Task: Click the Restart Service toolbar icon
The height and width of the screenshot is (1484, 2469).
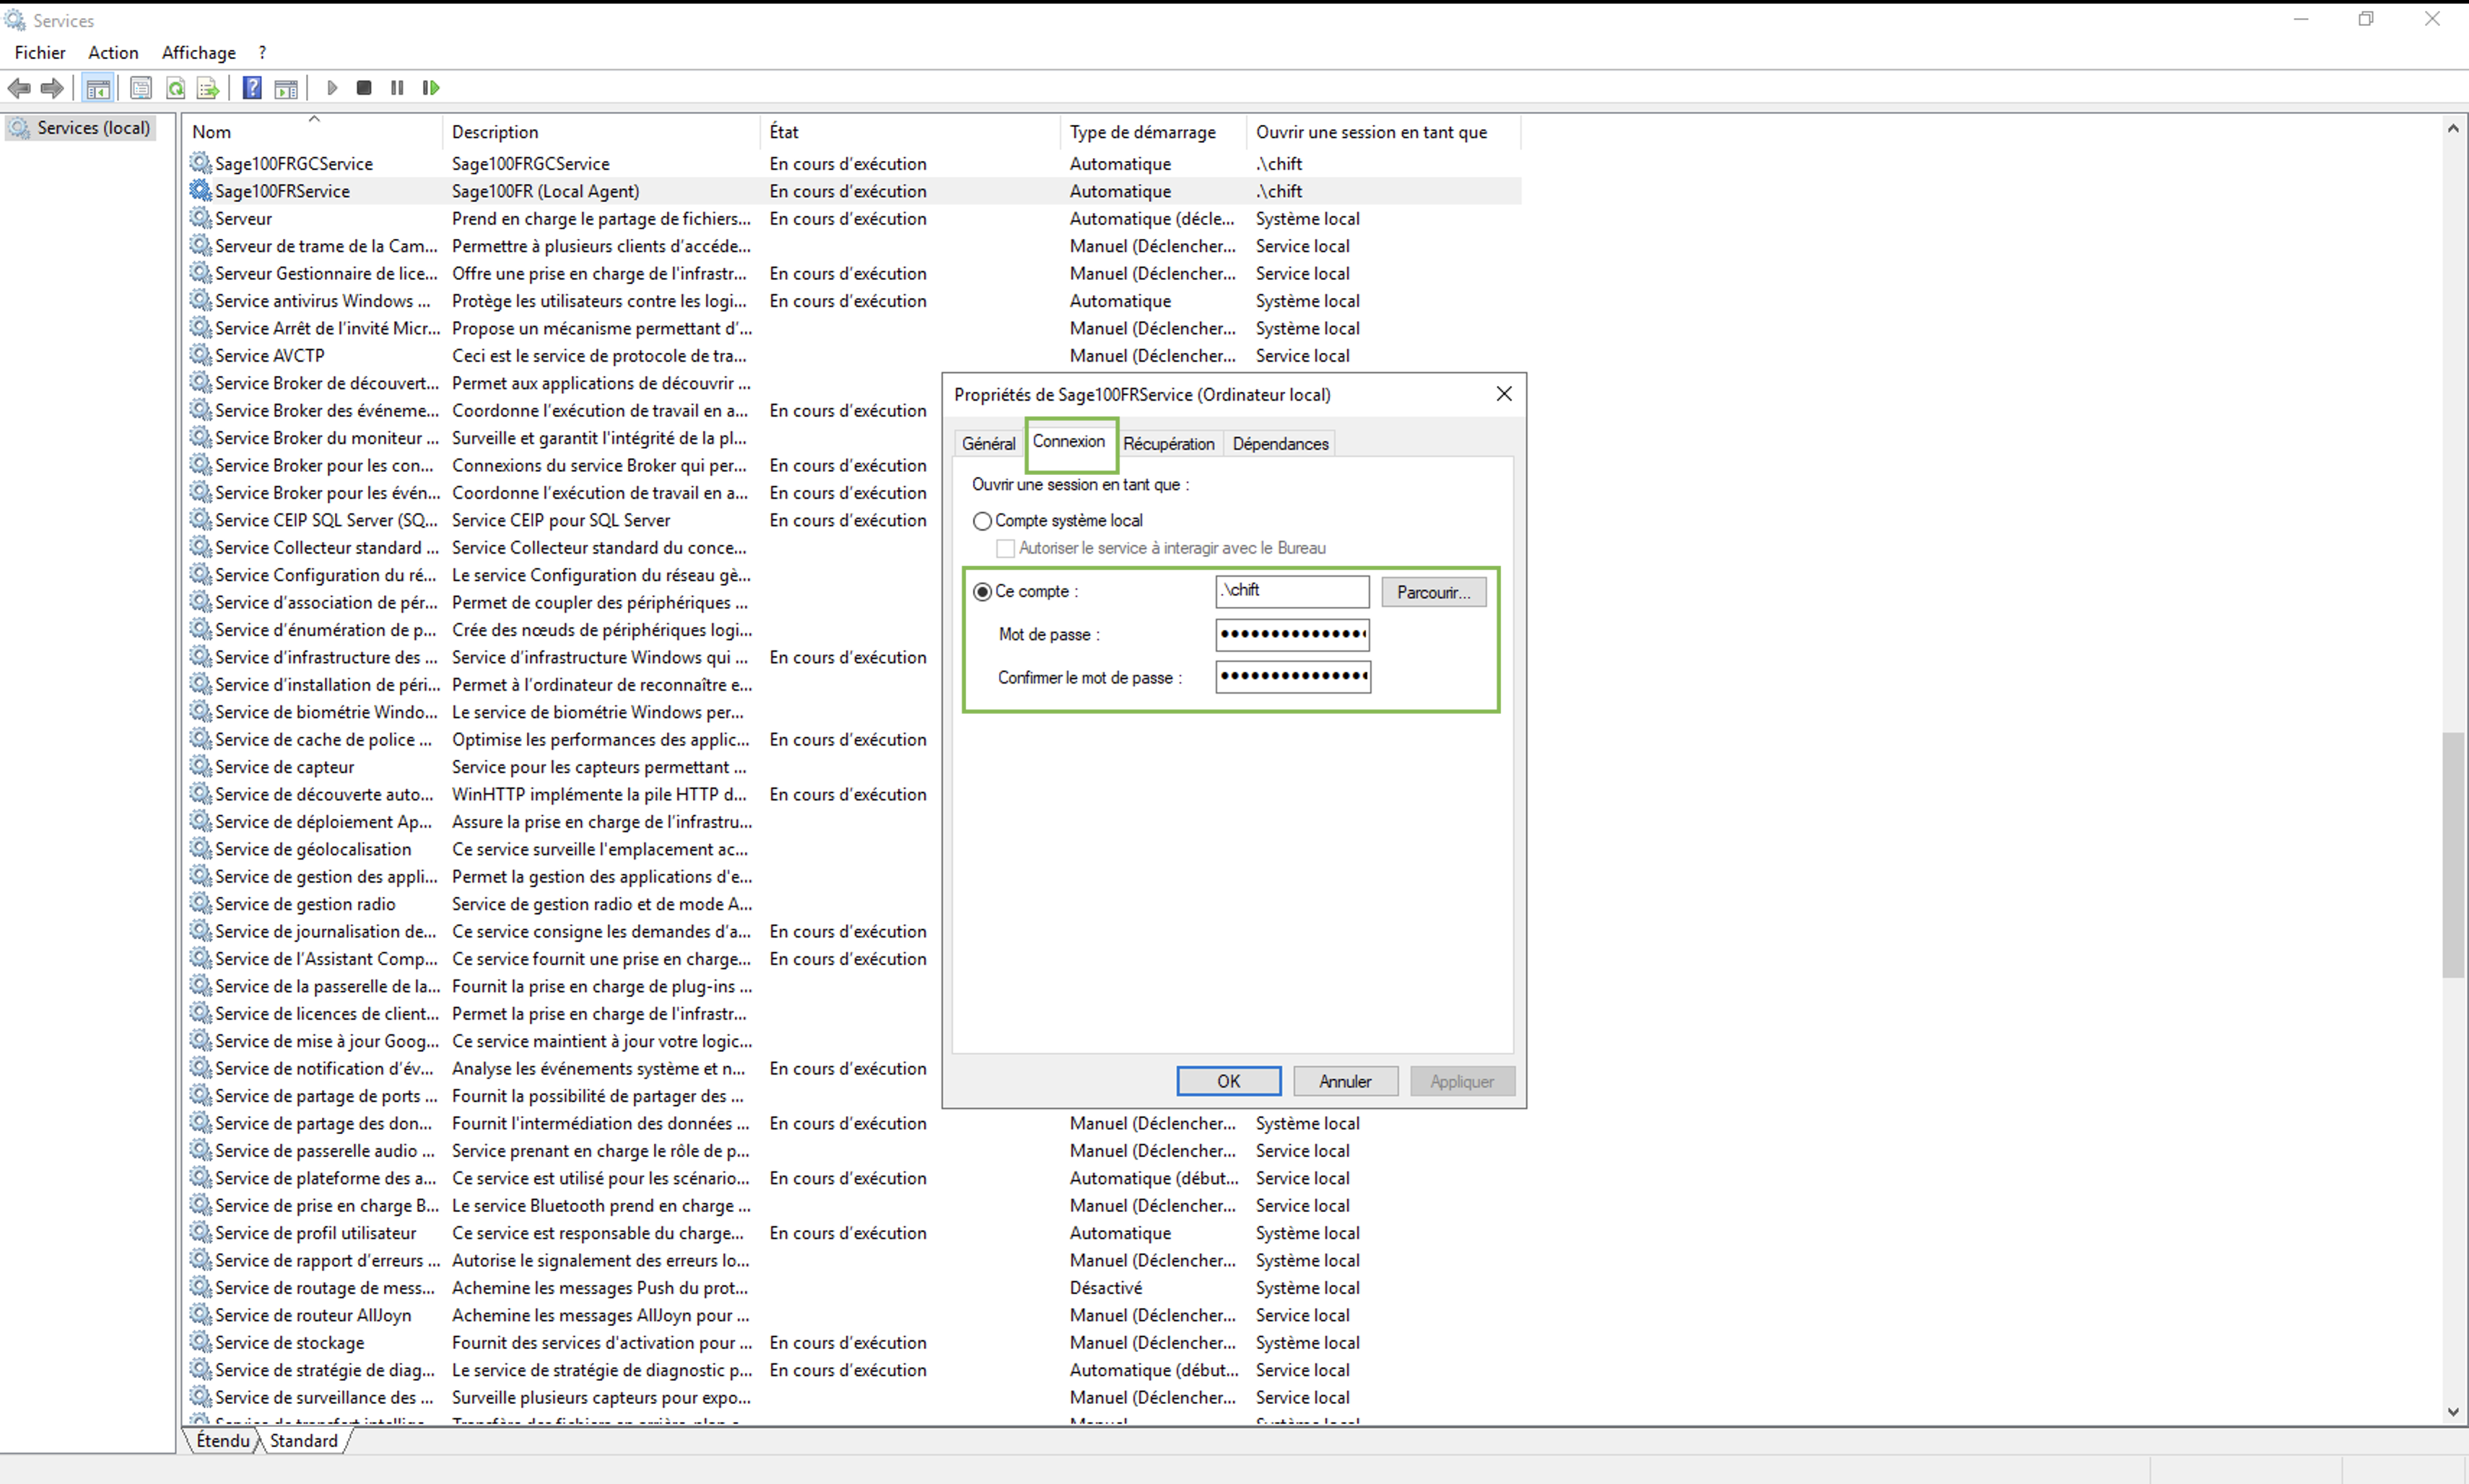Action: click(431, 89)
